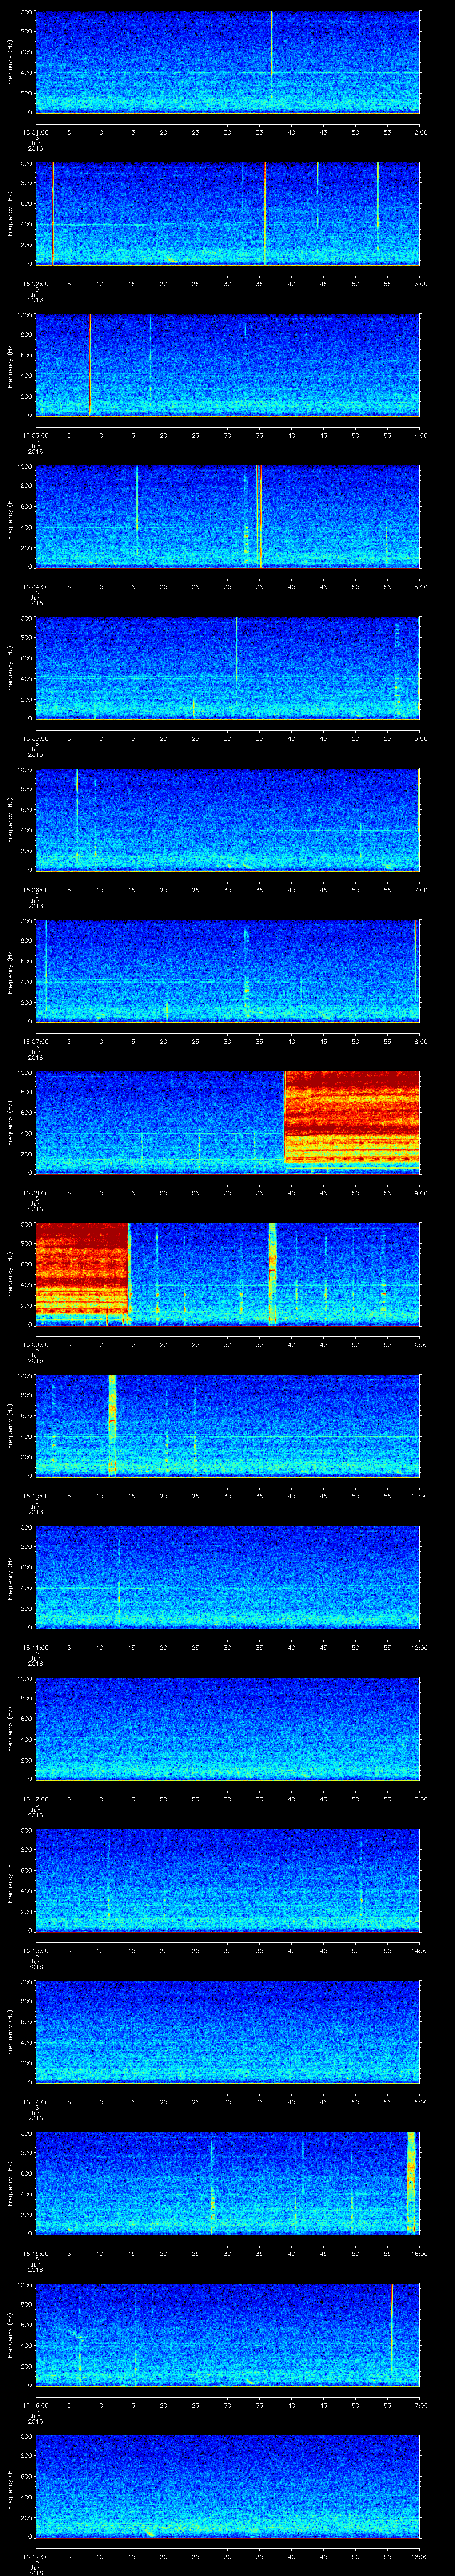The height and width of the screenshot is (2576, 455).
Task: Click the '30' seconds tick under the 15:05:00 panel
Action: 227,738
